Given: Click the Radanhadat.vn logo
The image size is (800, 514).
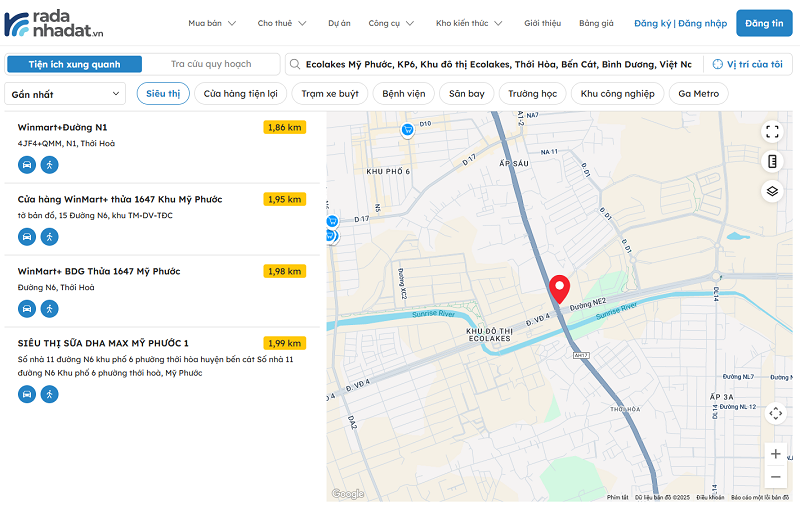Looking at the screenshot, I should click(x=55, y=23).
